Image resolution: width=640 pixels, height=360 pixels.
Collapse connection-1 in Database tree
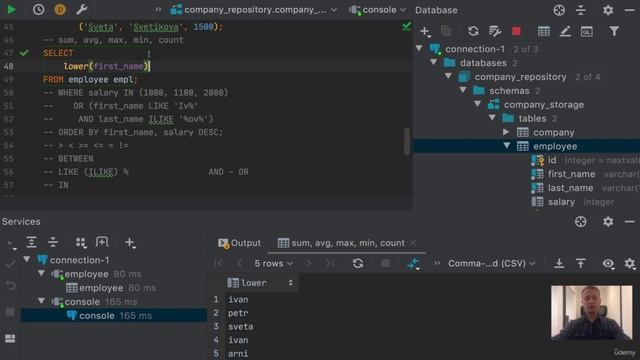[x=419, y=49]
